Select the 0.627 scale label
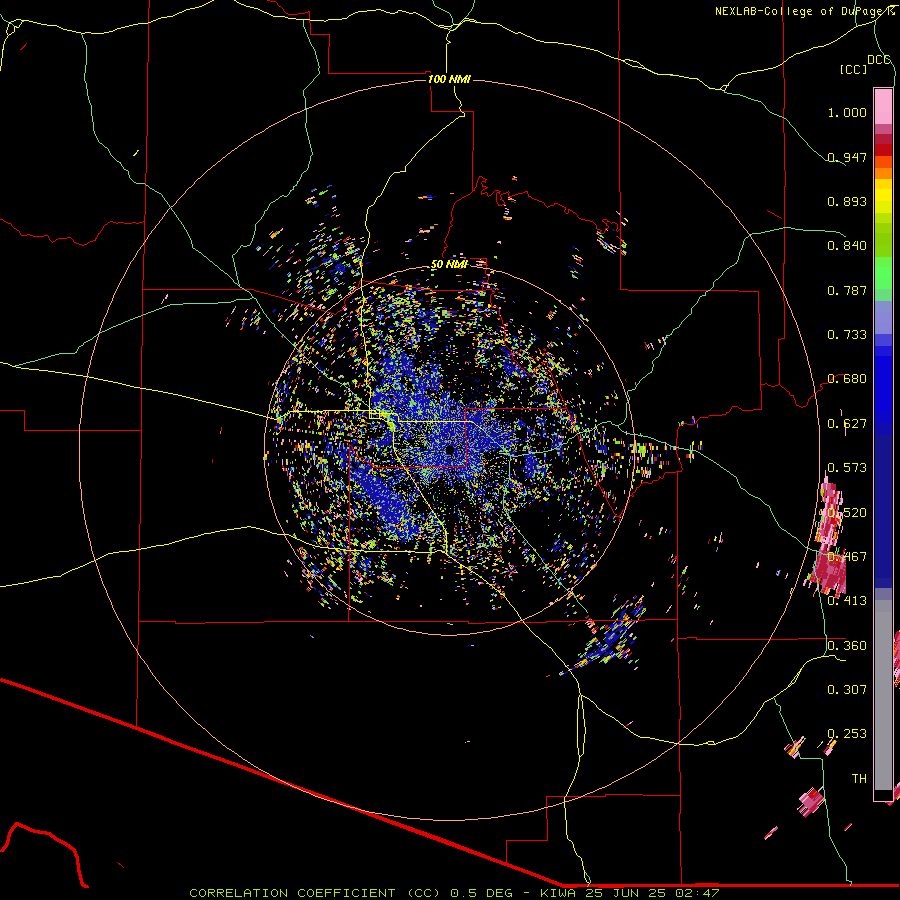The image size is (900, 900). pyautogui.click(x=847, y=424)
